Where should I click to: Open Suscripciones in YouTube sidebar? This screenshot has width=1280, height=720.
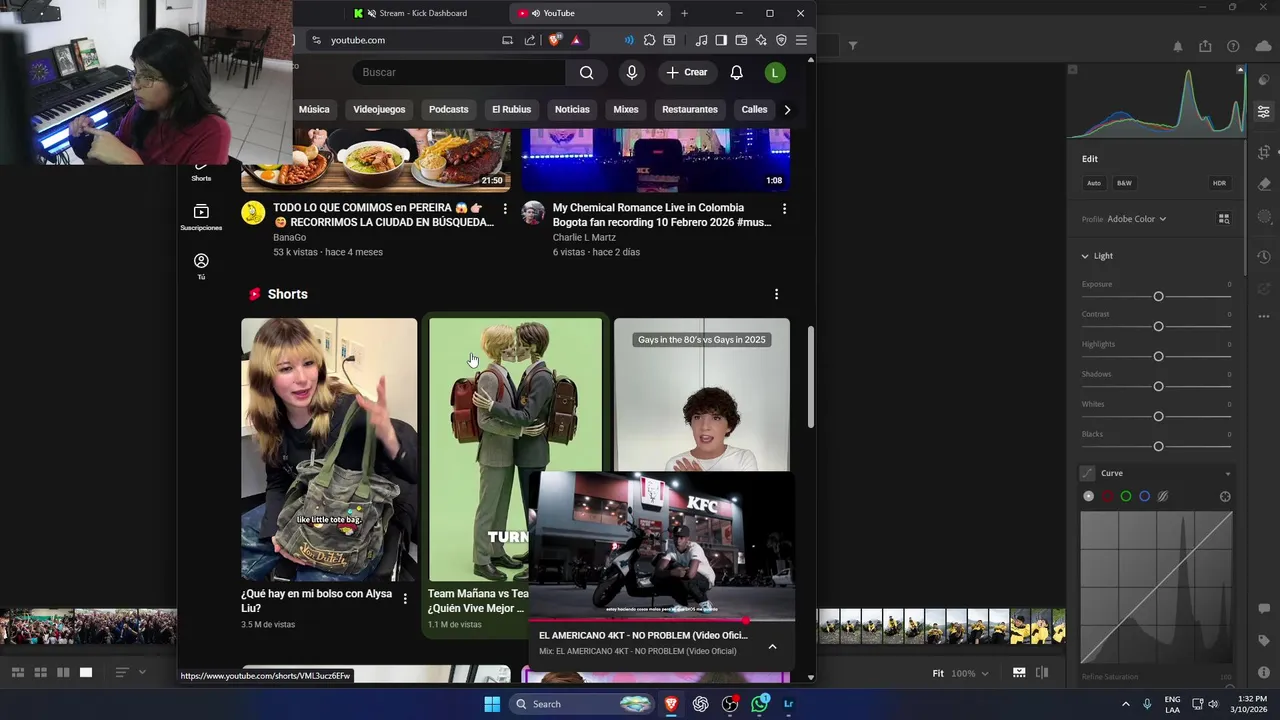click(x=201, y=217)
